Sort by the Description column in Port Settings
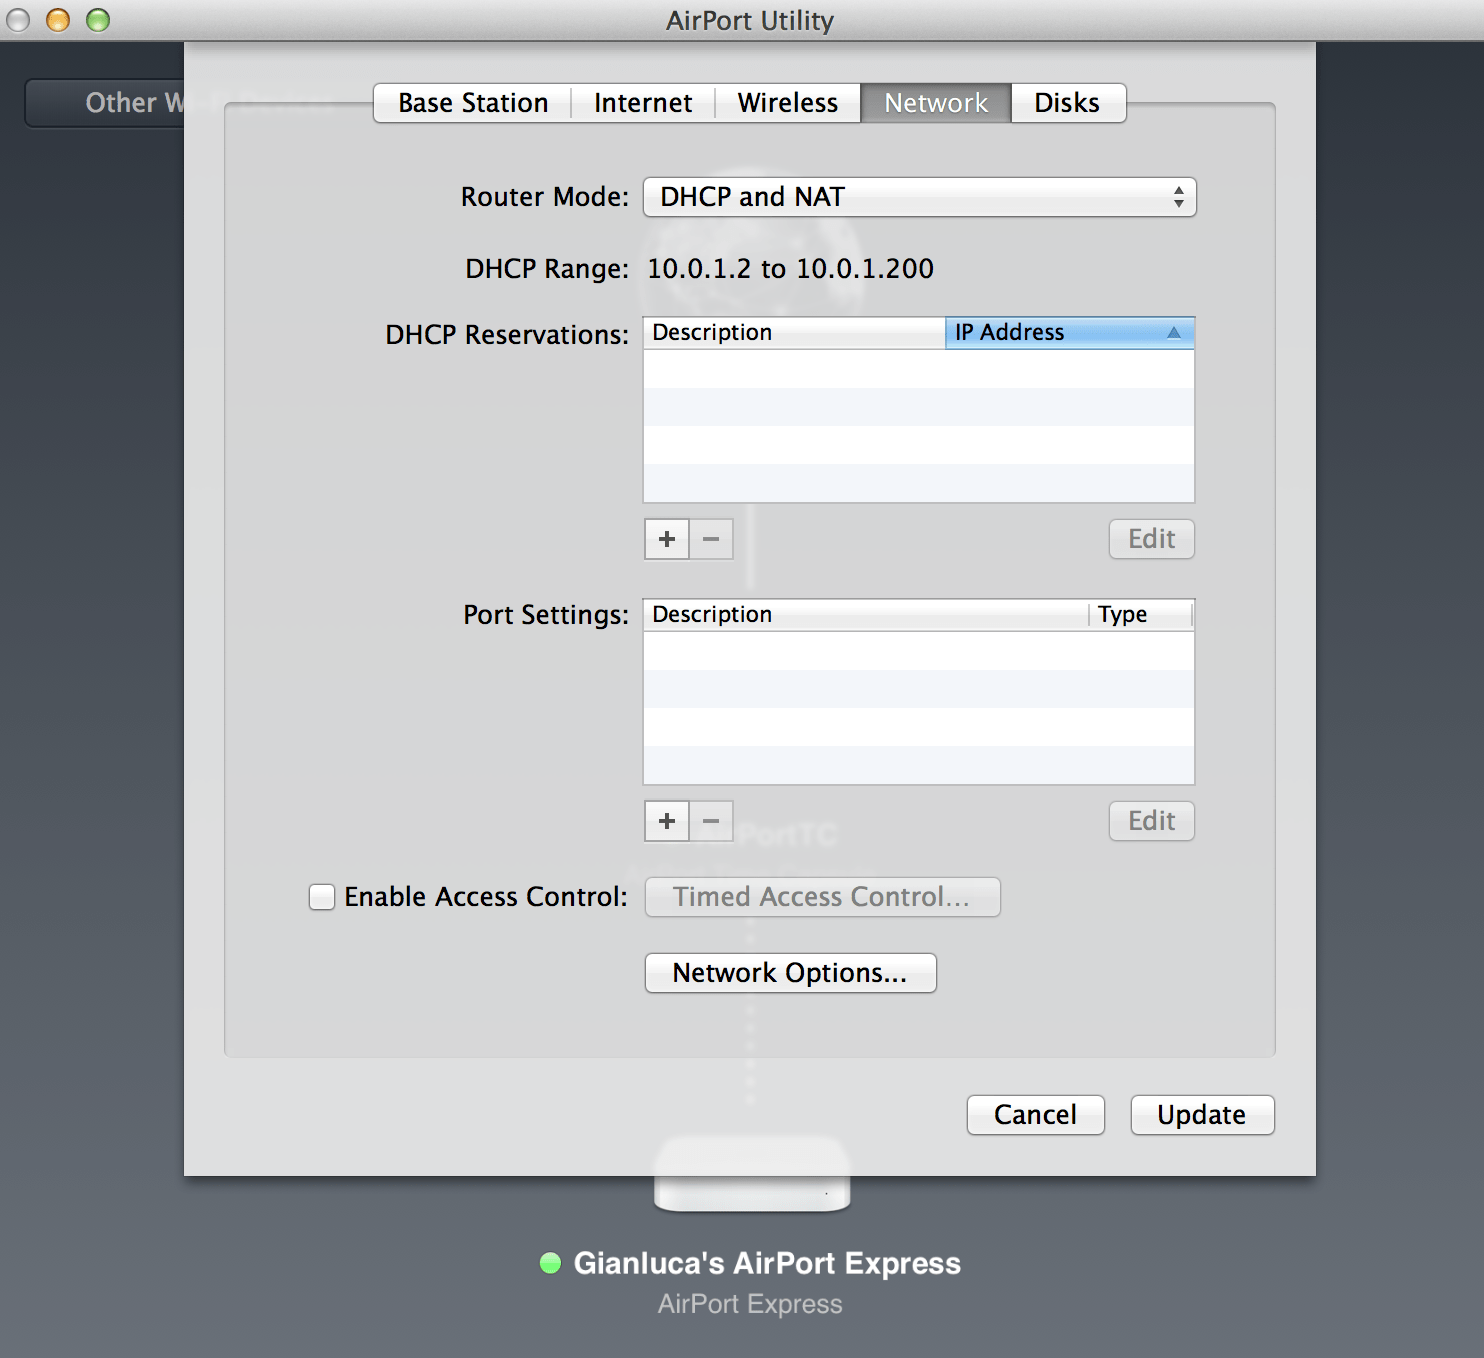Viewport: 1484px width, 1358px height. point(864,614)
